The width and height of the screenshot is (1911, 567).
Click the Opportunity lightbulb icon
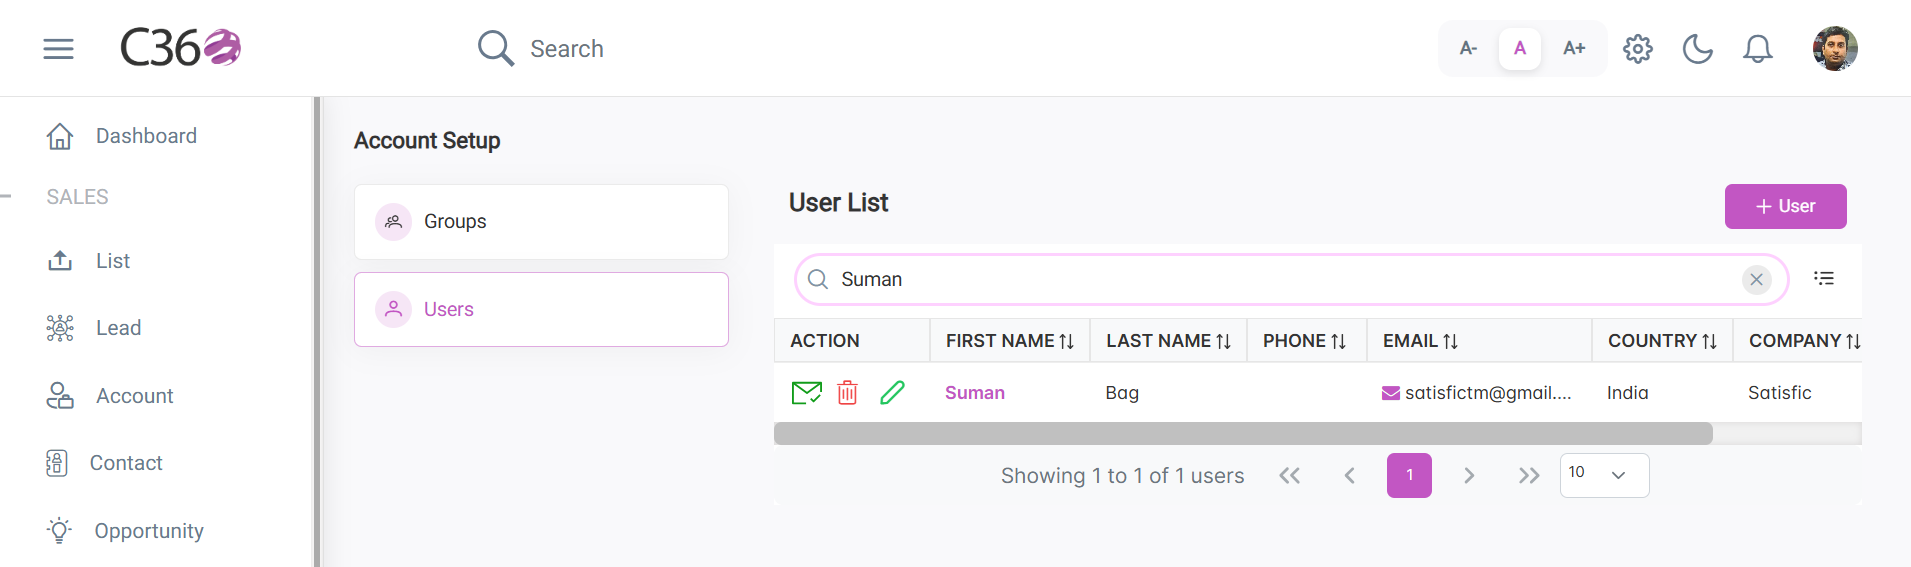[x=60, y=530]
